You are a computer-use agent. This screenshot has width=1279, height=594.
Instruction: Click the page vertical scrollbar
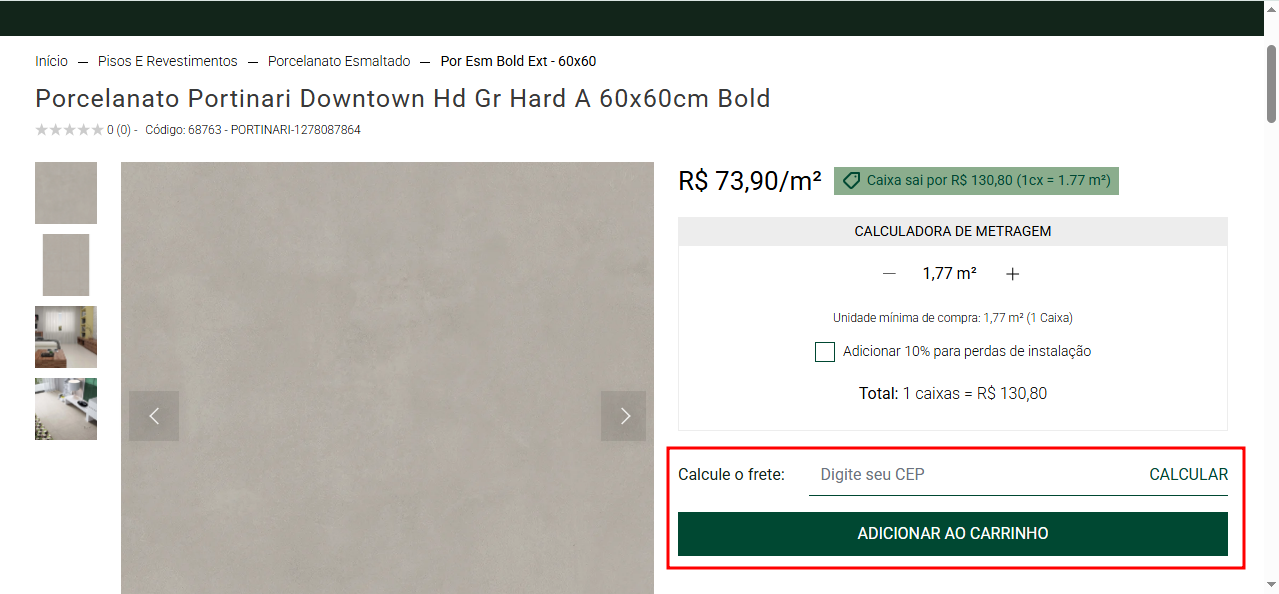tap(1271, 85)
